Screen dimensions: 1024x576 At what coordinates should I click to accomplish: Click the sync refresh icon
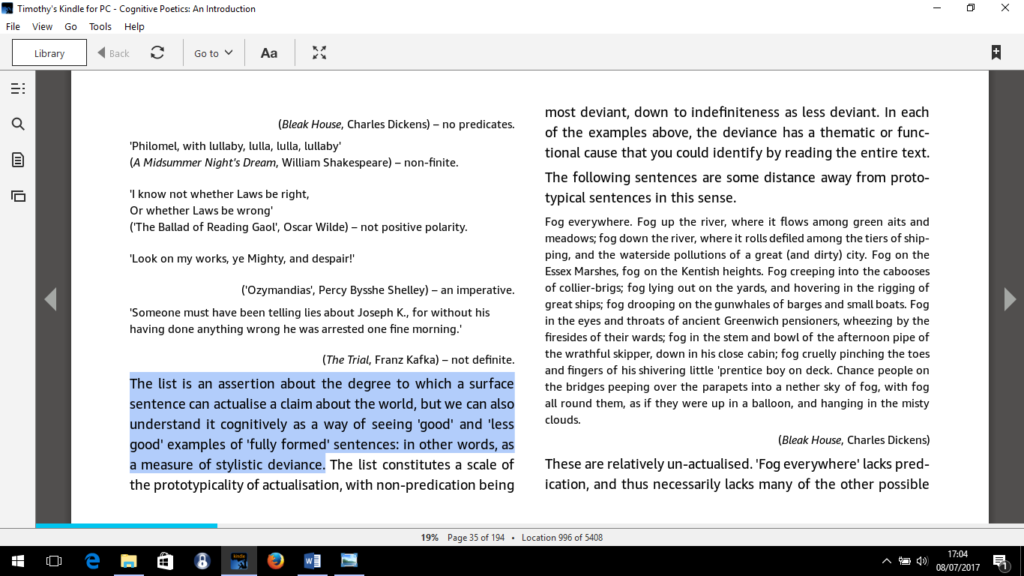157,53
